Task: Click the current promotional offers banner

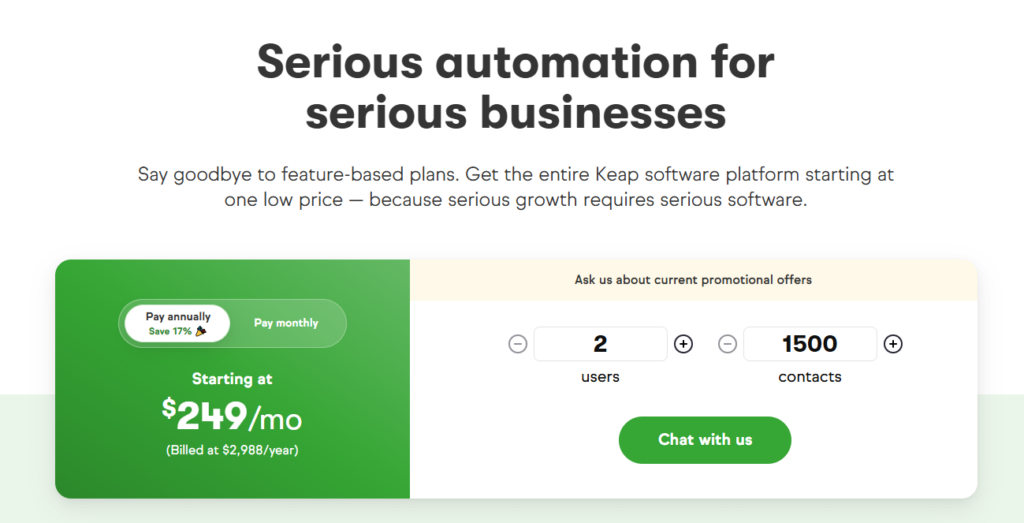Action: [x=693, y=280]
